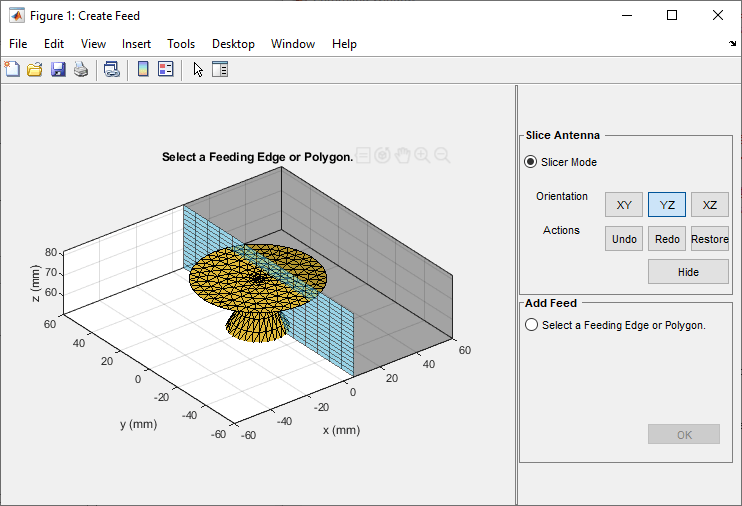This screenshot has width=742, height=506.
Task: Click the 'Select a Feeding Edge or Polygon.' plot title
Action: pos(257,157)
